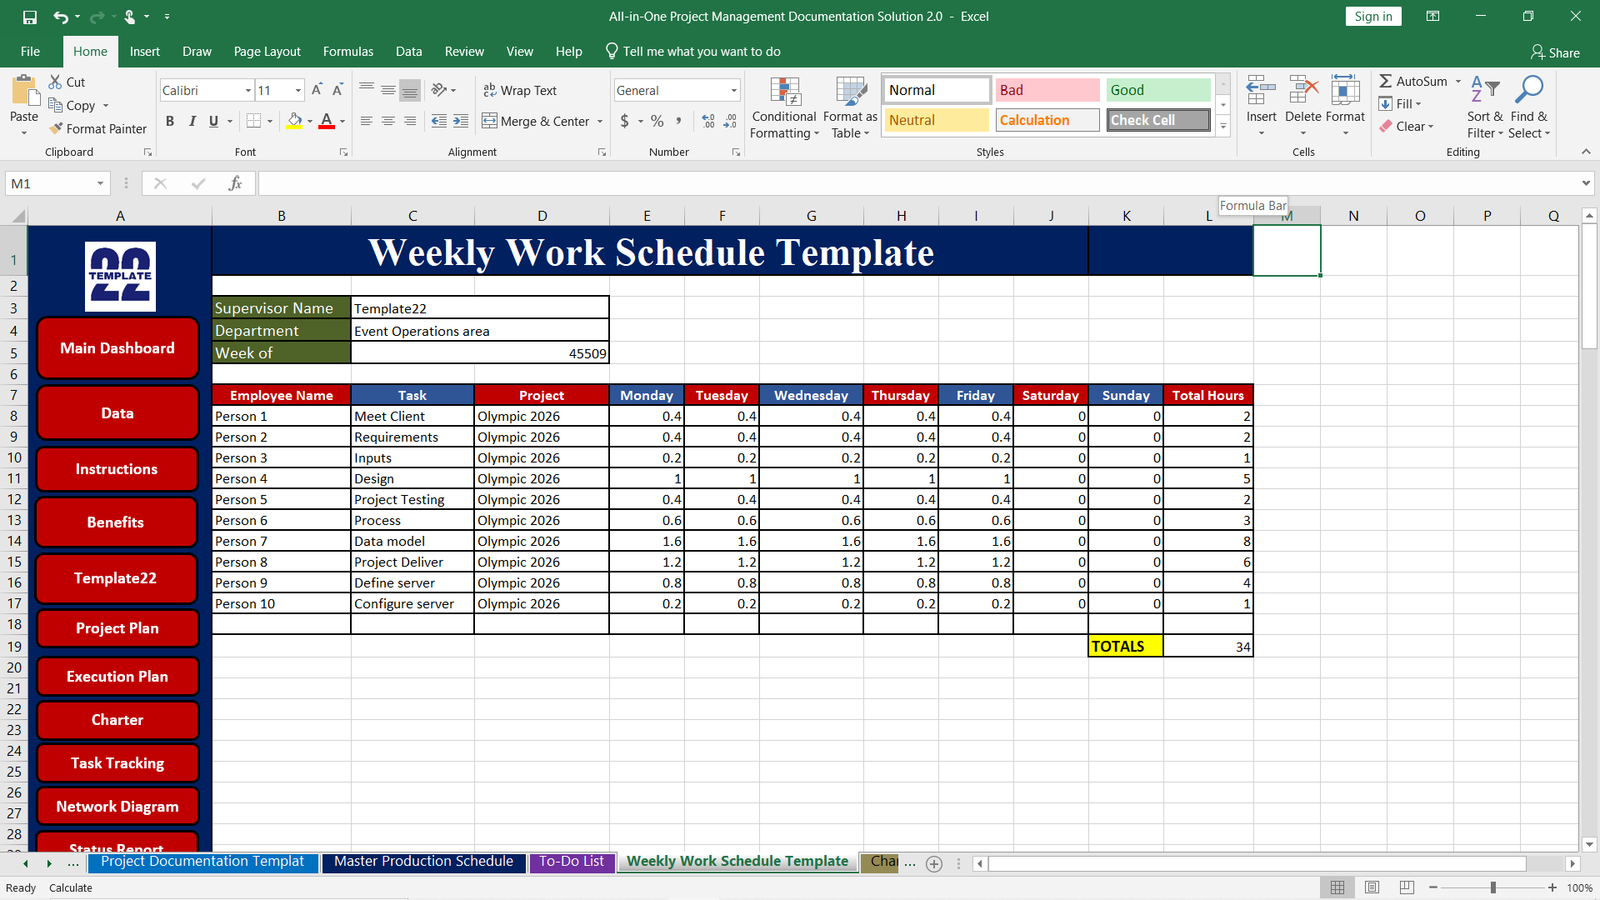Apply Percent Style format
1600x900 pixels.
657,121
